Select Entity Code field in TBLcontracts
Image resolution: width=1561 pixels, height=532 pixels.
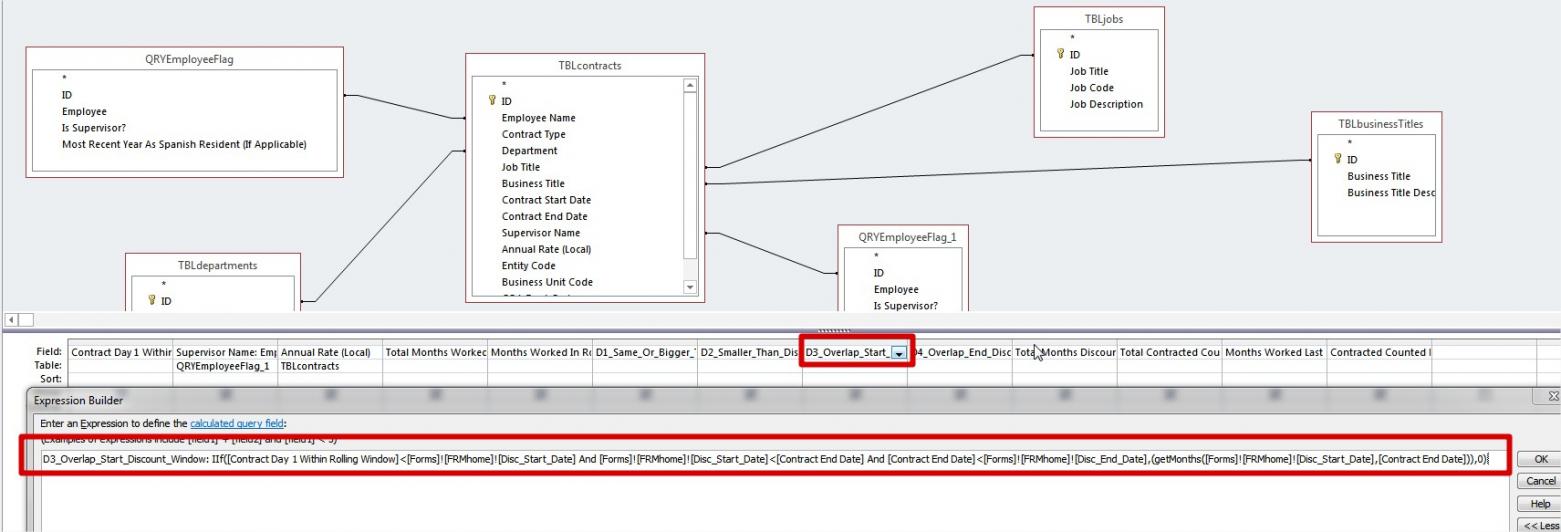click(528, 266)
